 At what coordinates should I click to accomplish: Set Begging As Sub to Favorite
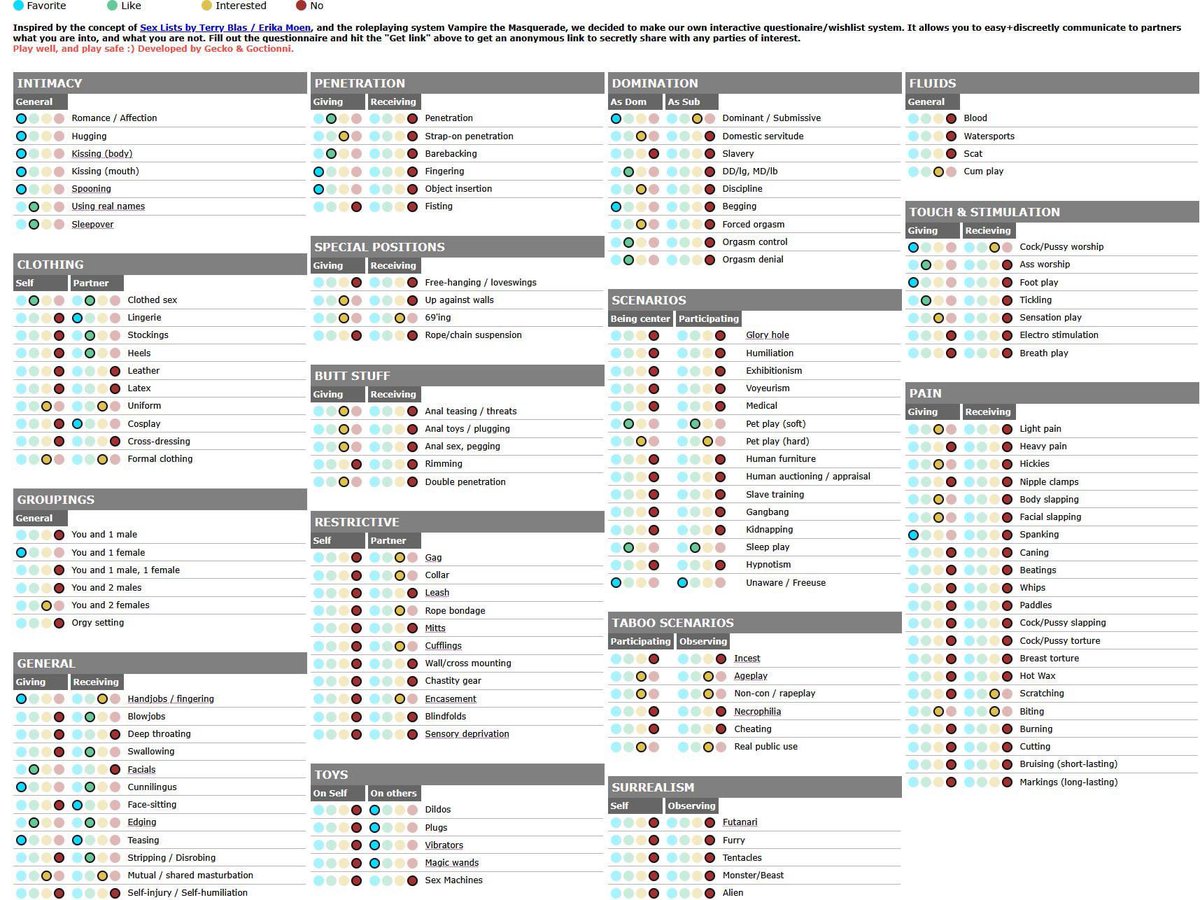(x=672, y=207)
